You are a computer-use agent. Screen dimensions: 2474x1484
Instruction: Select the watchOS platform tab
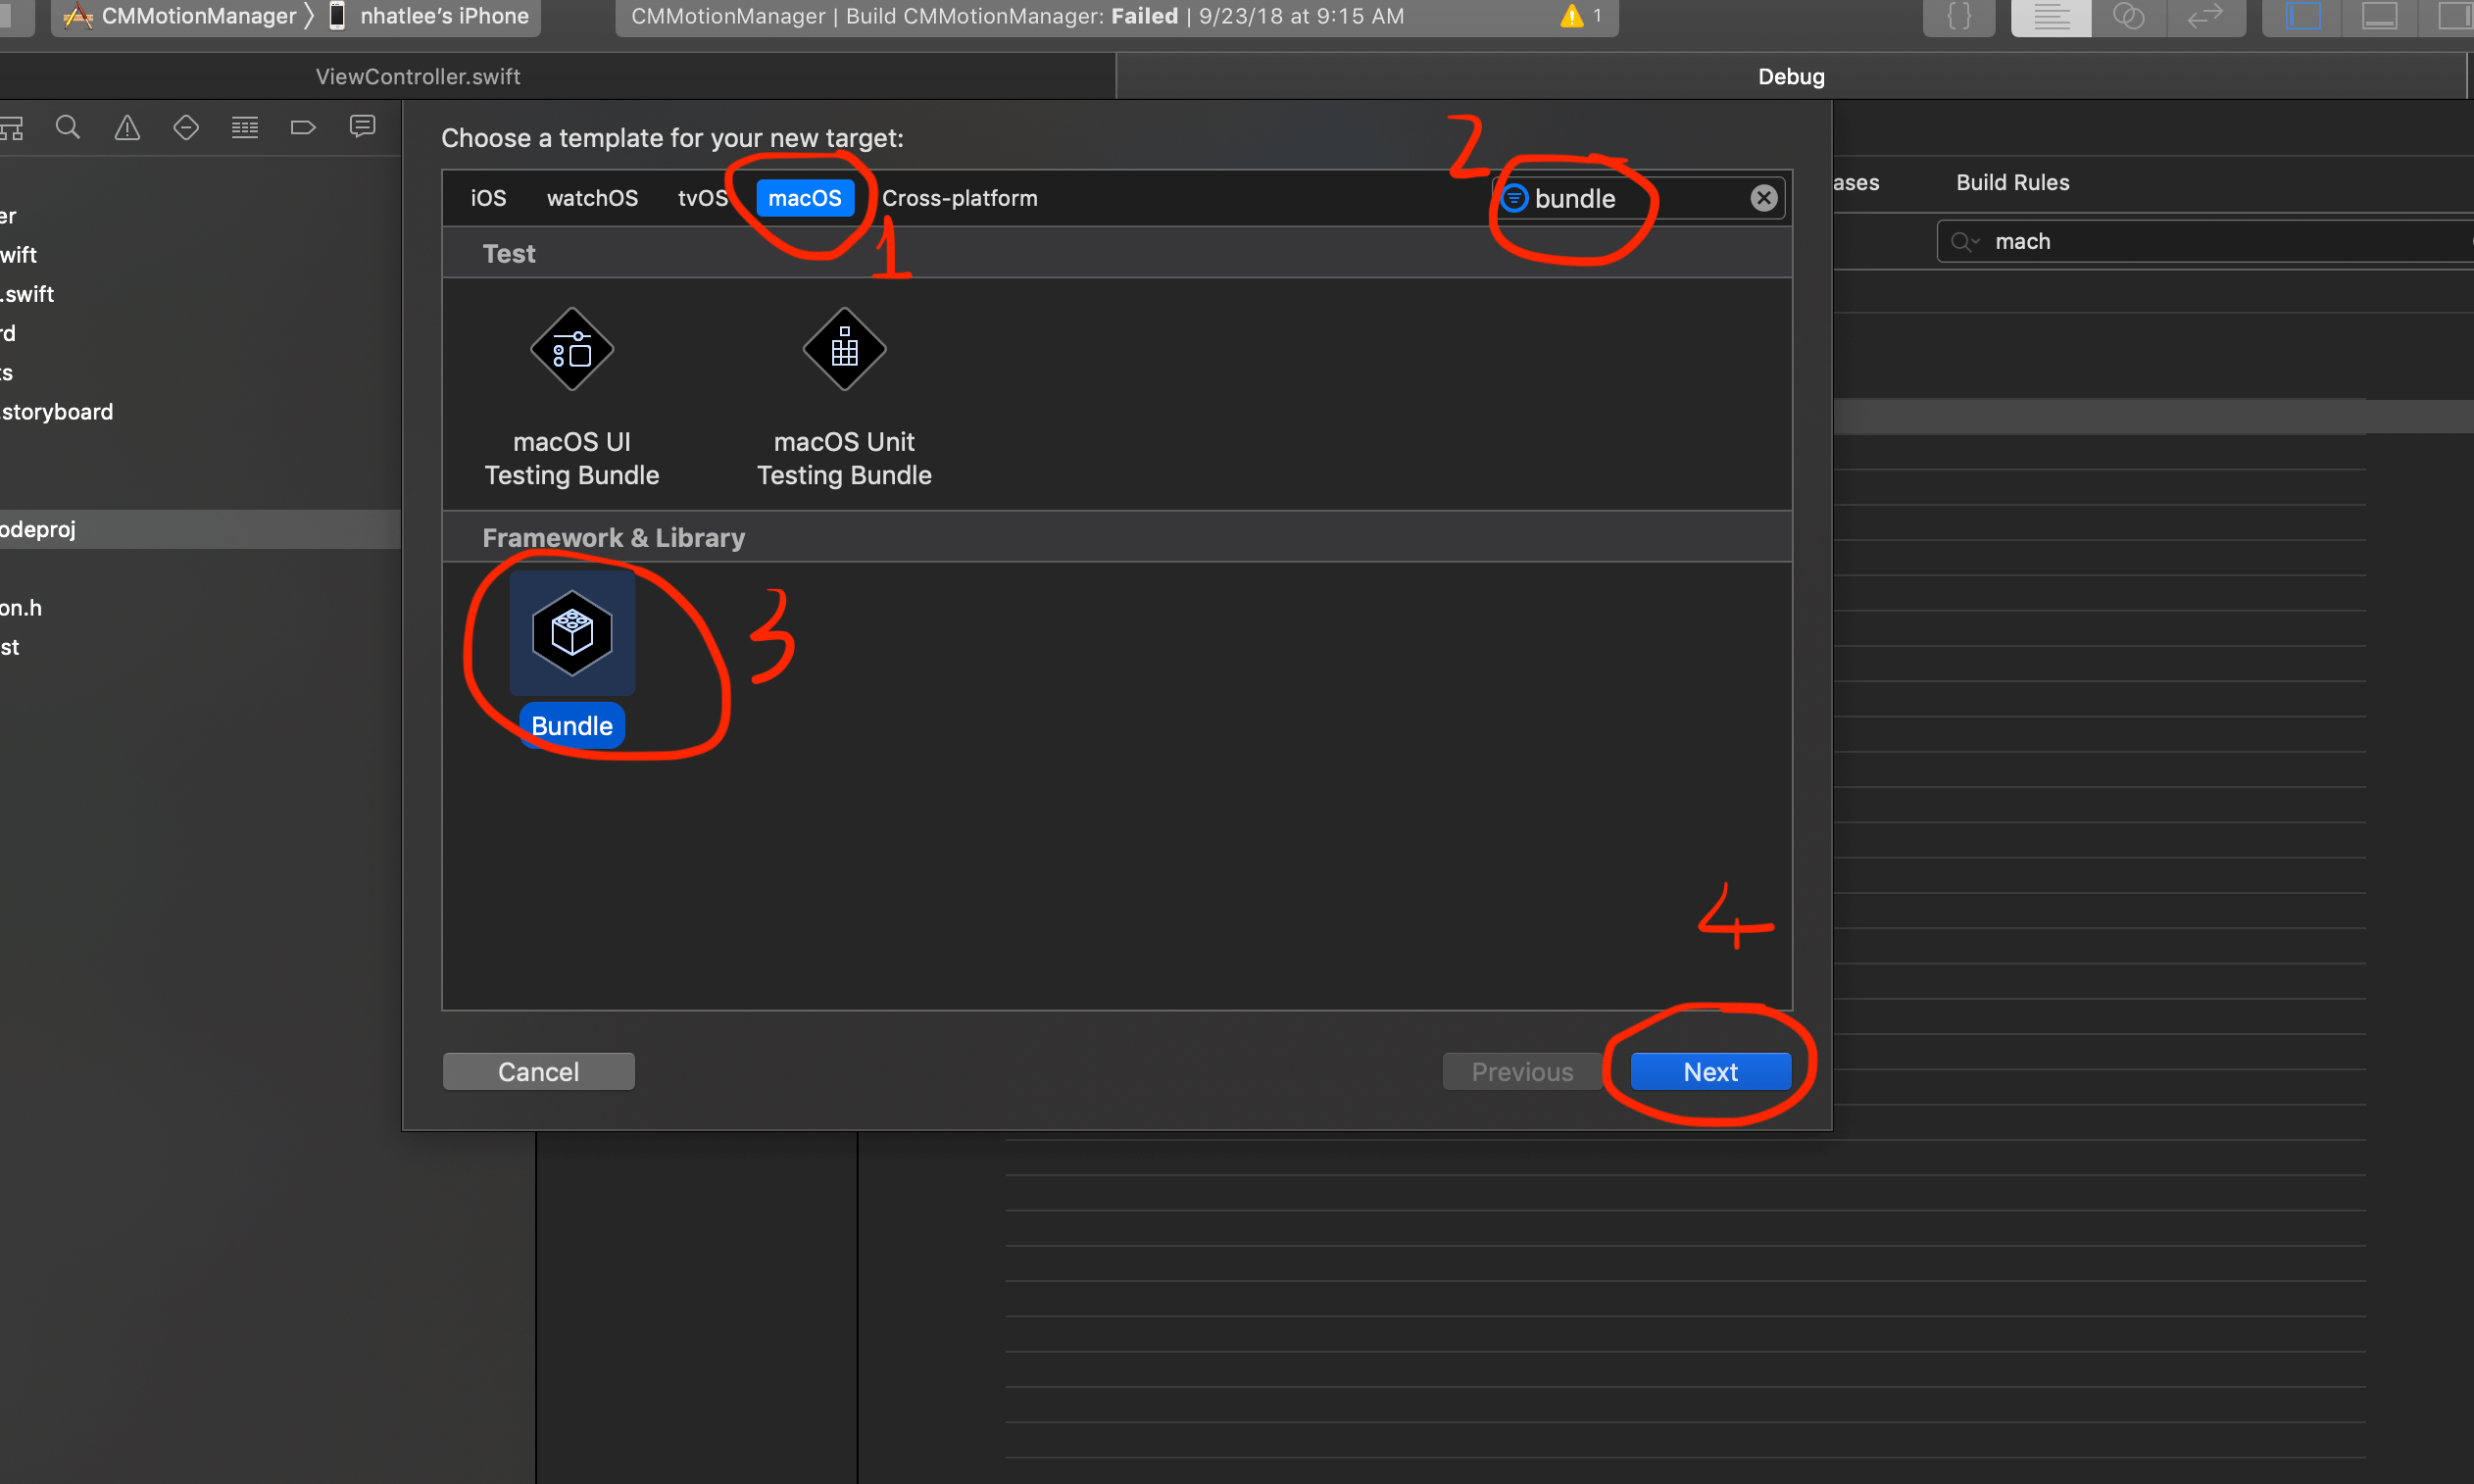pyautogui.click(x=592, y=198)
